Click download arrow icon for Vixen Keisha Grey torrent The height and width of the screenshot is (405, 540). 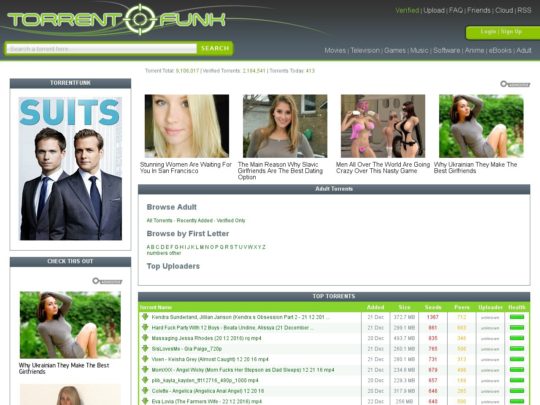click(145, 359)
